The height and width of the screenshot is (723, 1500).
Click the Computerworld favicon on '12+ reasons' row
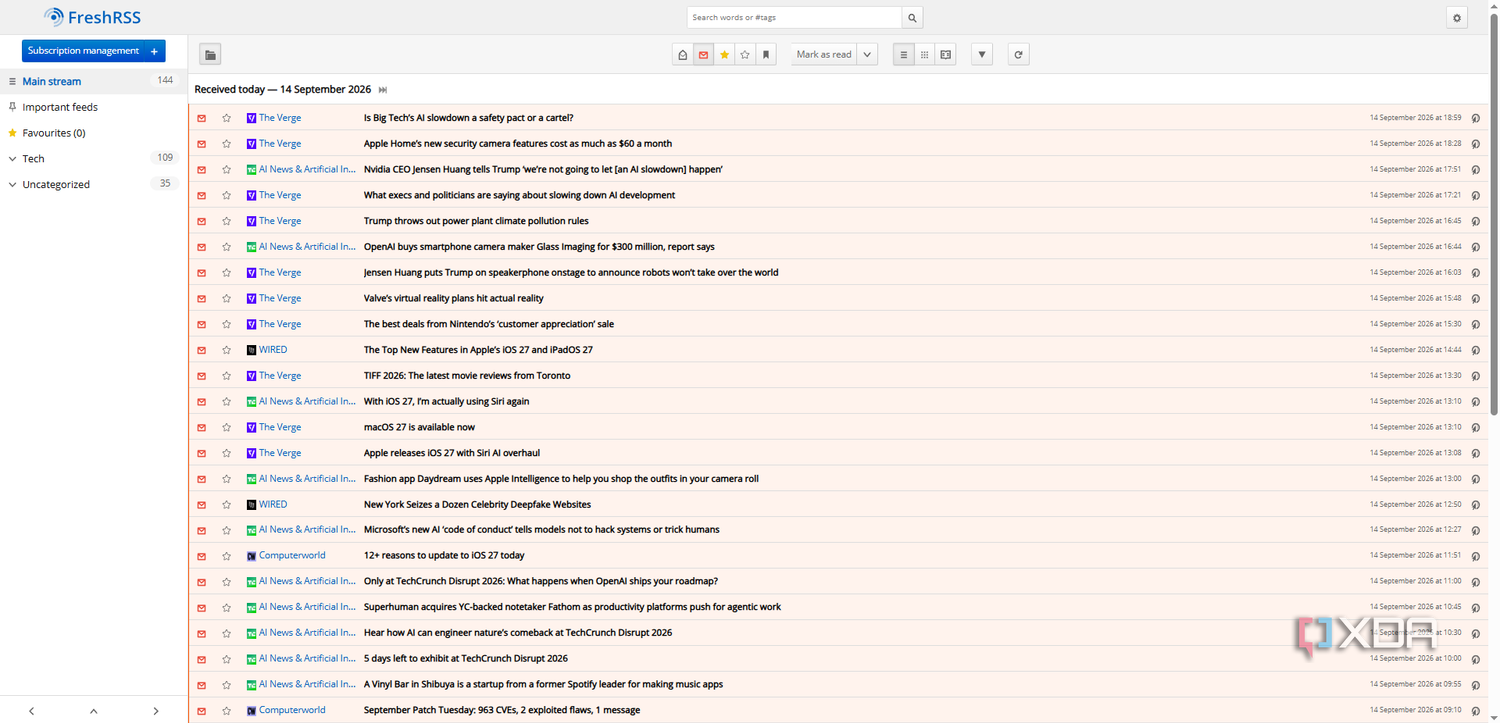(252, 556)
